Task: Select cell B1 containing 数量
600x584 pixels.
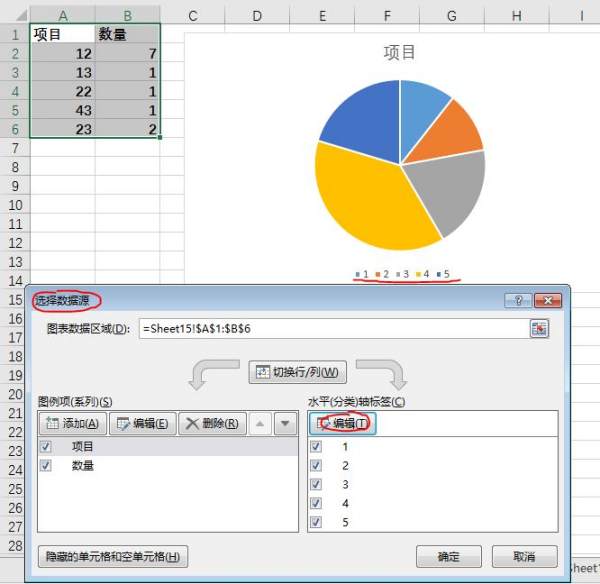Action: coord(127,34)
